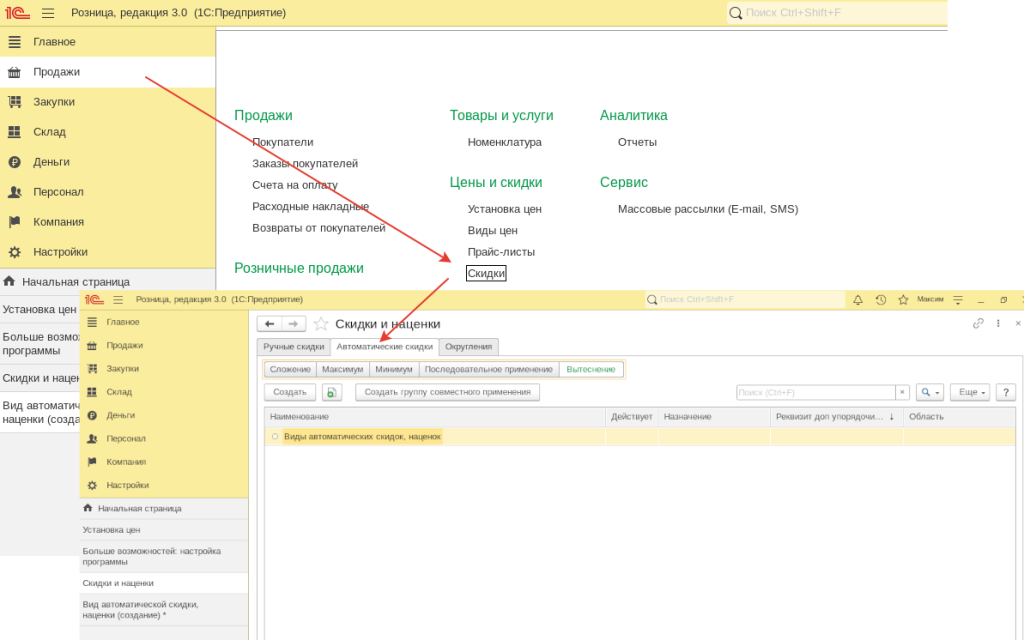Open the Счета на оплату link
This screenshot has height=640, width=1024.
pos(295,185)
